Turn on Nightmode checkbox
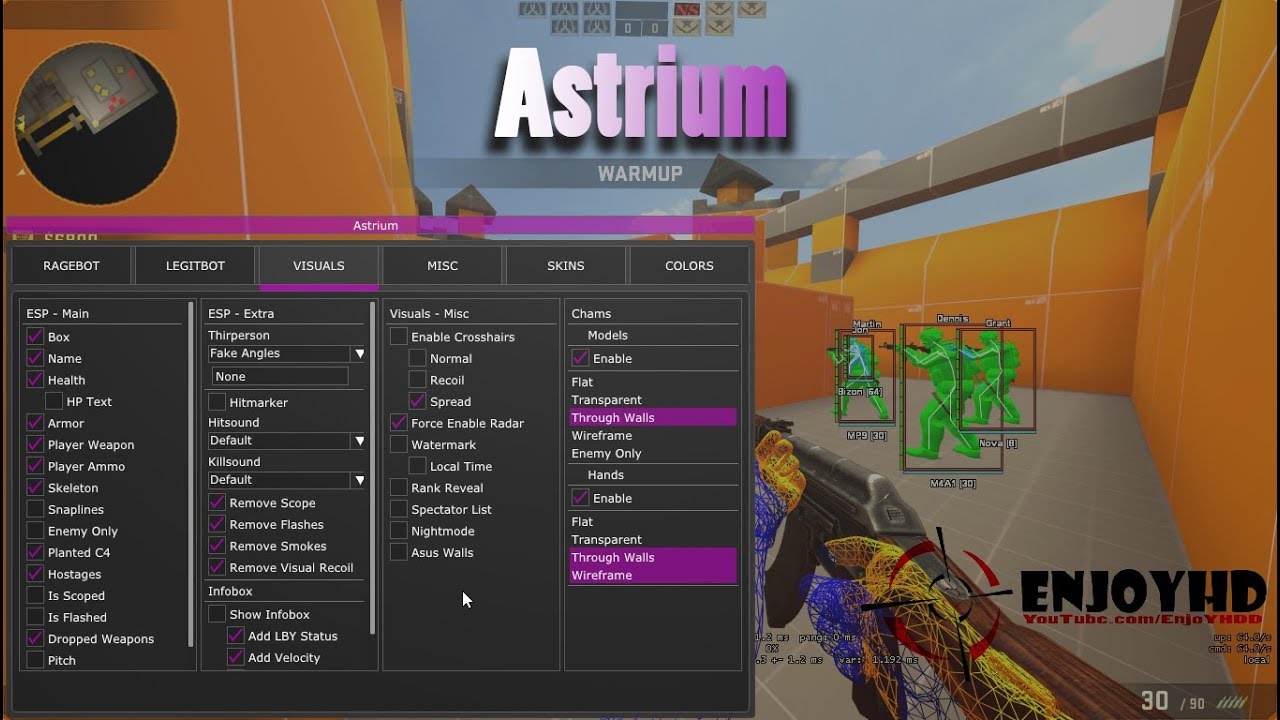 [x=399, y=531]
